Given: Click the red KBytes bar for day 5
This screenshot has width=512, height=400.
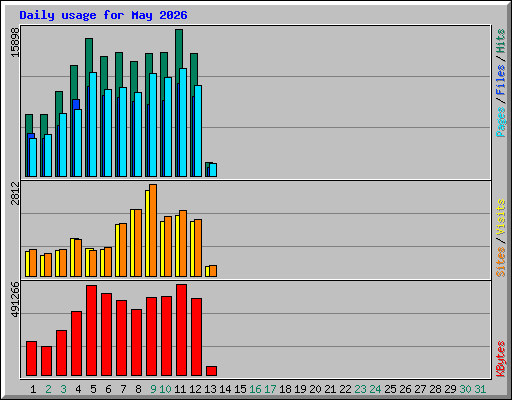Looking at the screenshot, I should [x=91, y=330].
